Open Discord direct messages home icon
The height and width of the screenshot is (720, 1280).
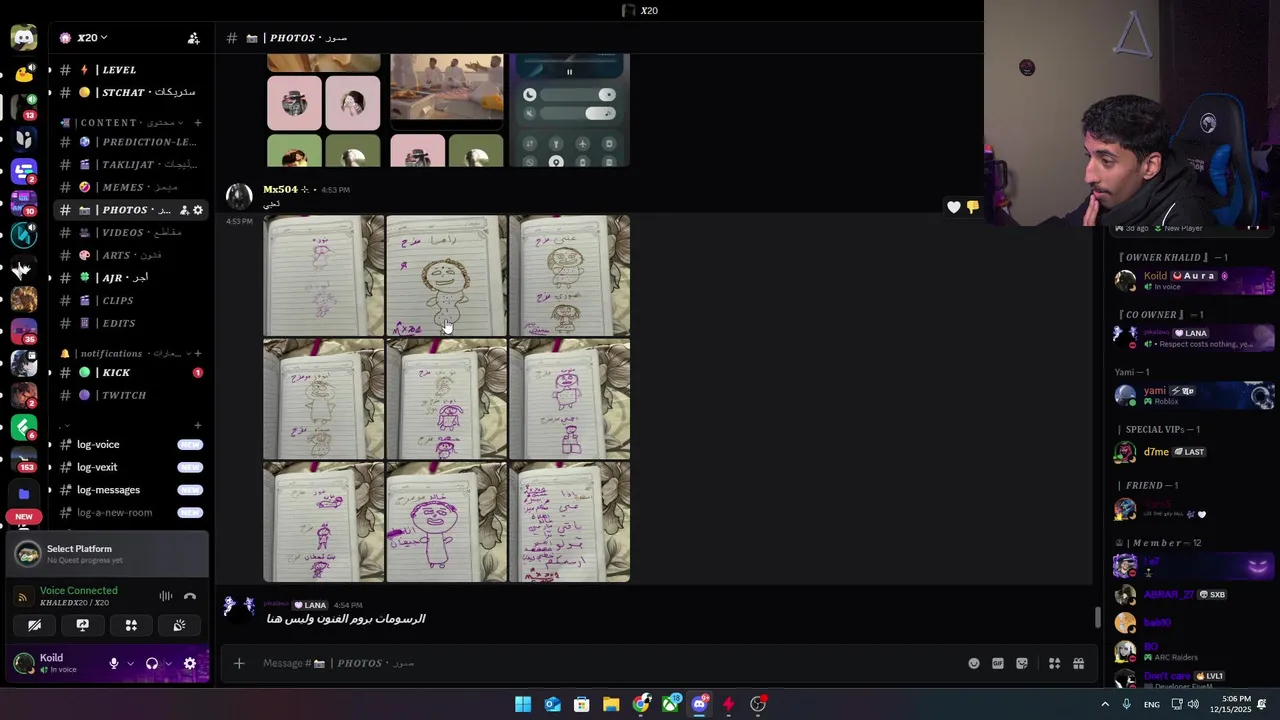click(x=24, y=38)
